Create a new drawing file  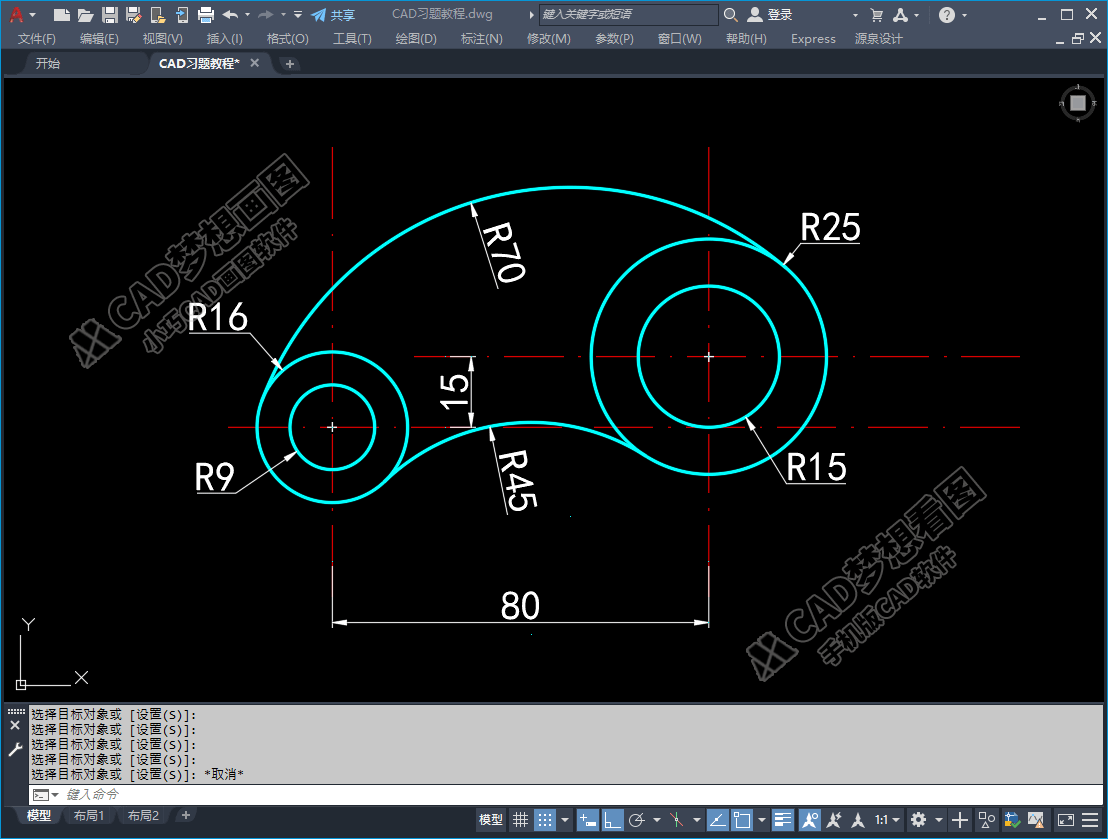61,14
